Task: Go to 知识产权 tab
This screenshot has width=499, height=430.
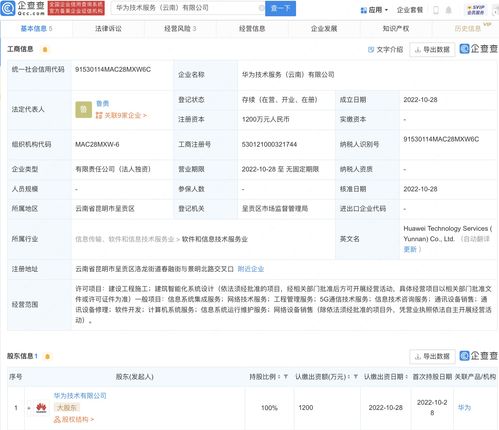Action: pos(396,29)
